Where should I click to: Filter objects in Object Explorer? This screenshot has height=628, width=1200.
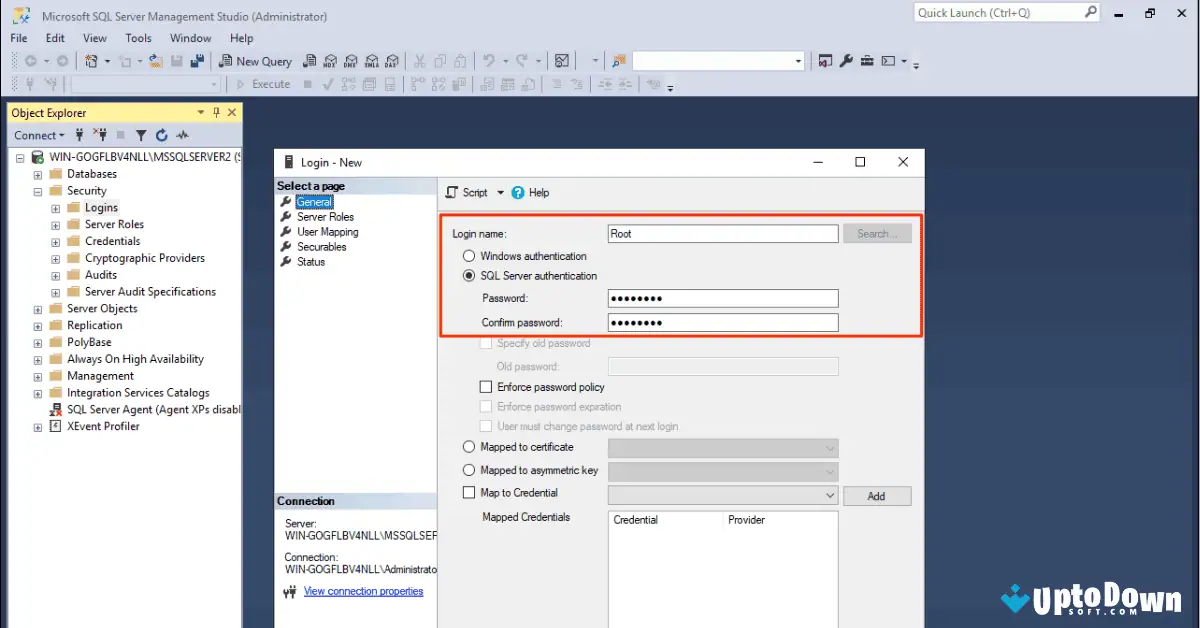click(140, 134)
